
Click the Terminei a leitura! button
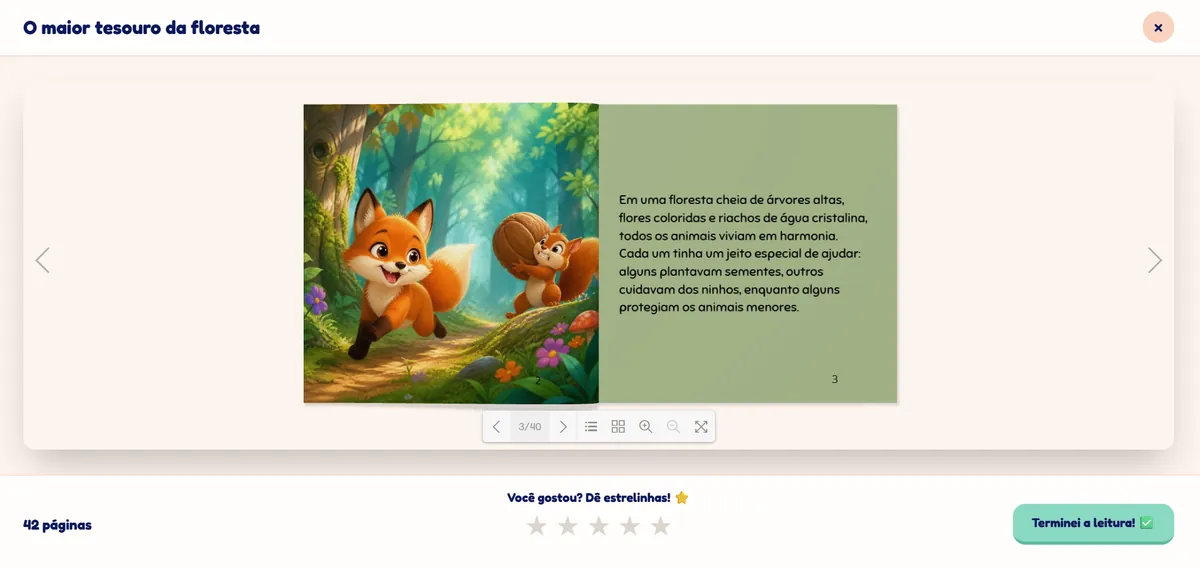tap(1093, 523)
